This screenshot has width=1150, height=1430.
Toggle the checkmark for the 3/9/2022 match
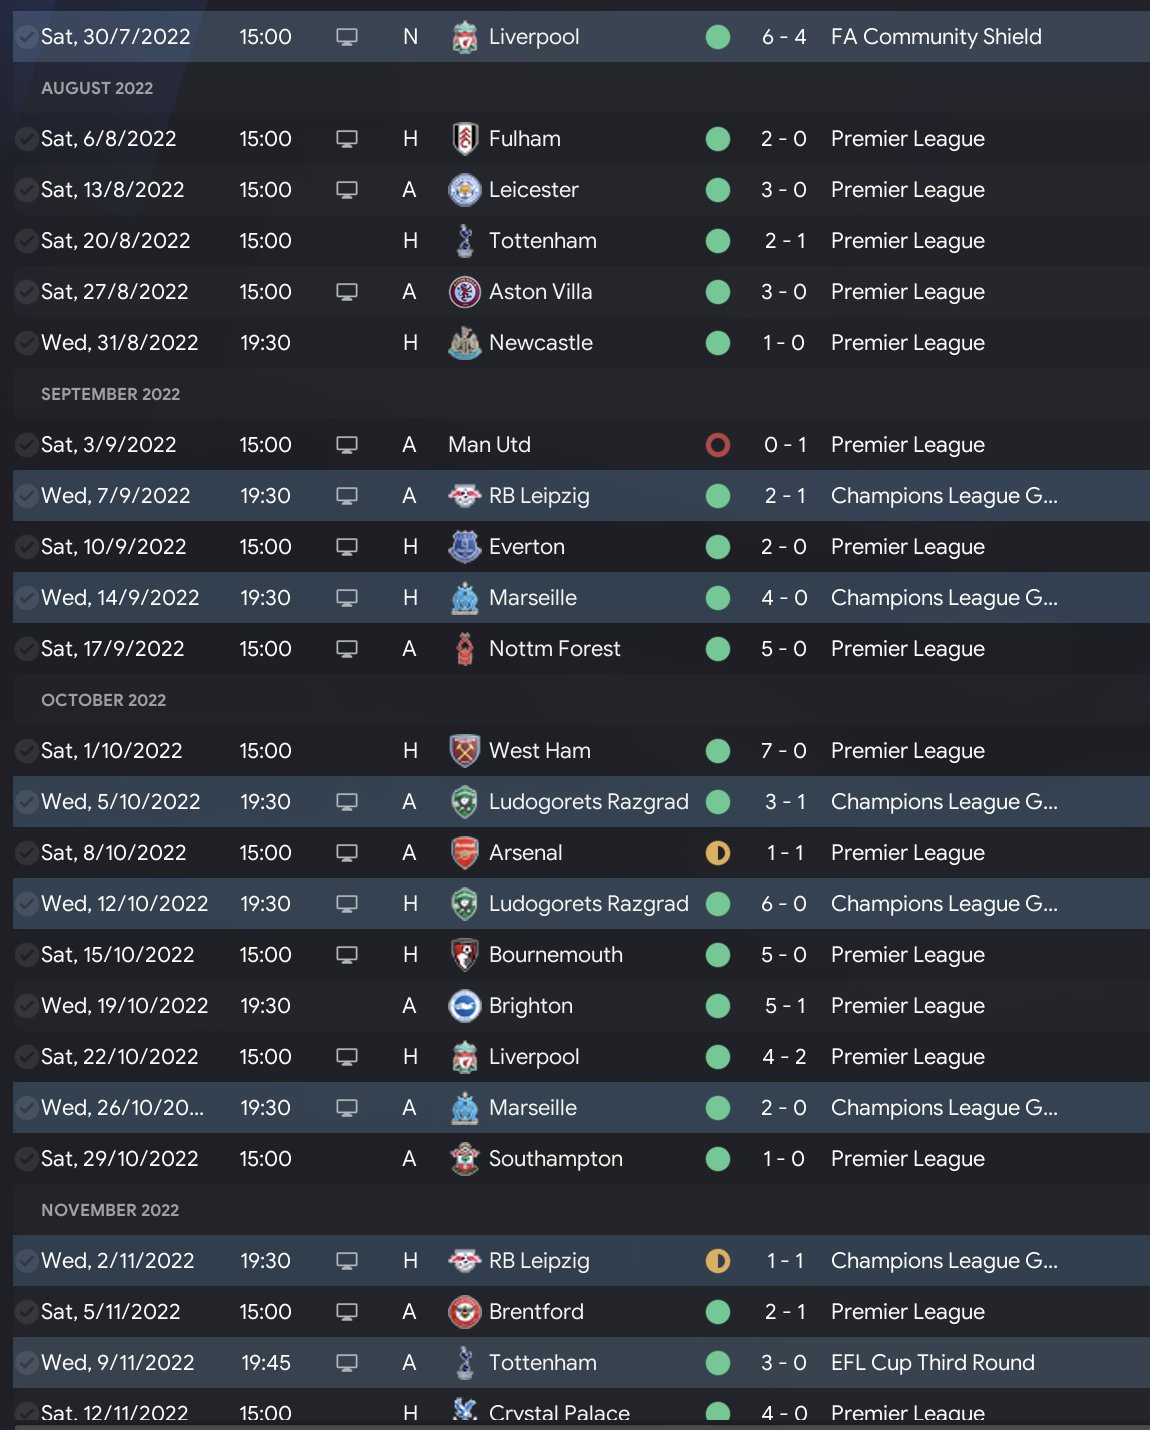pos(26,445)
